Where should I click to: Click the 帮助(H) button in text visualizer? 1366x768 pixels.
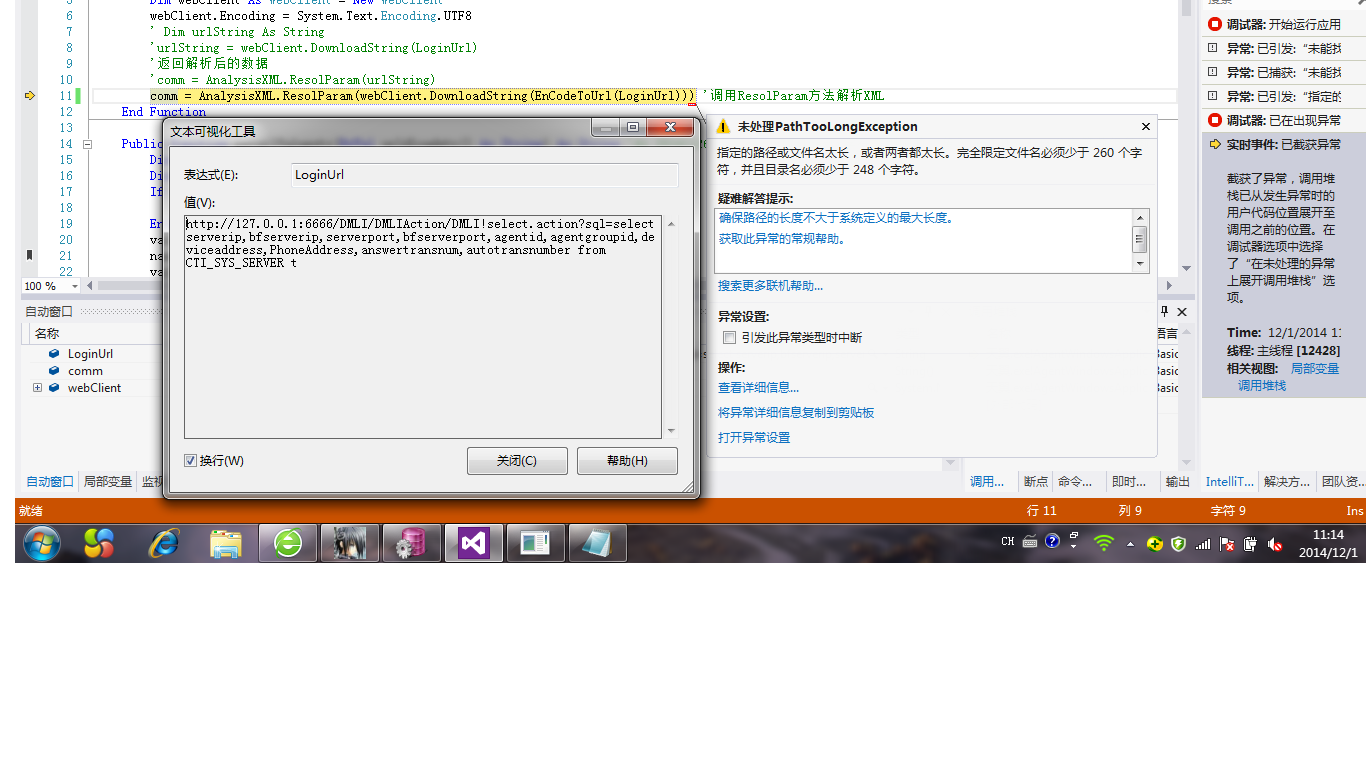(627, 461)
